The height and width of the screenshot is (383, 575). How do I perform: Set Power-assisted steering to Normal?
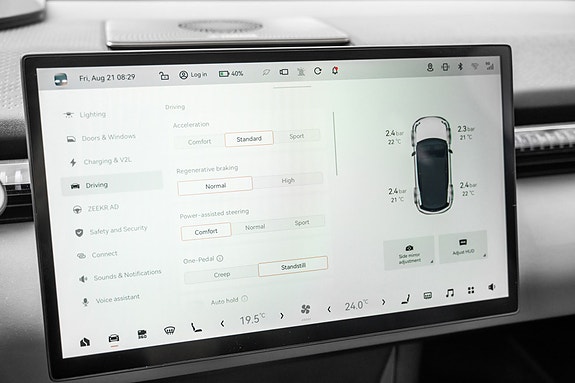pos(255,227)
